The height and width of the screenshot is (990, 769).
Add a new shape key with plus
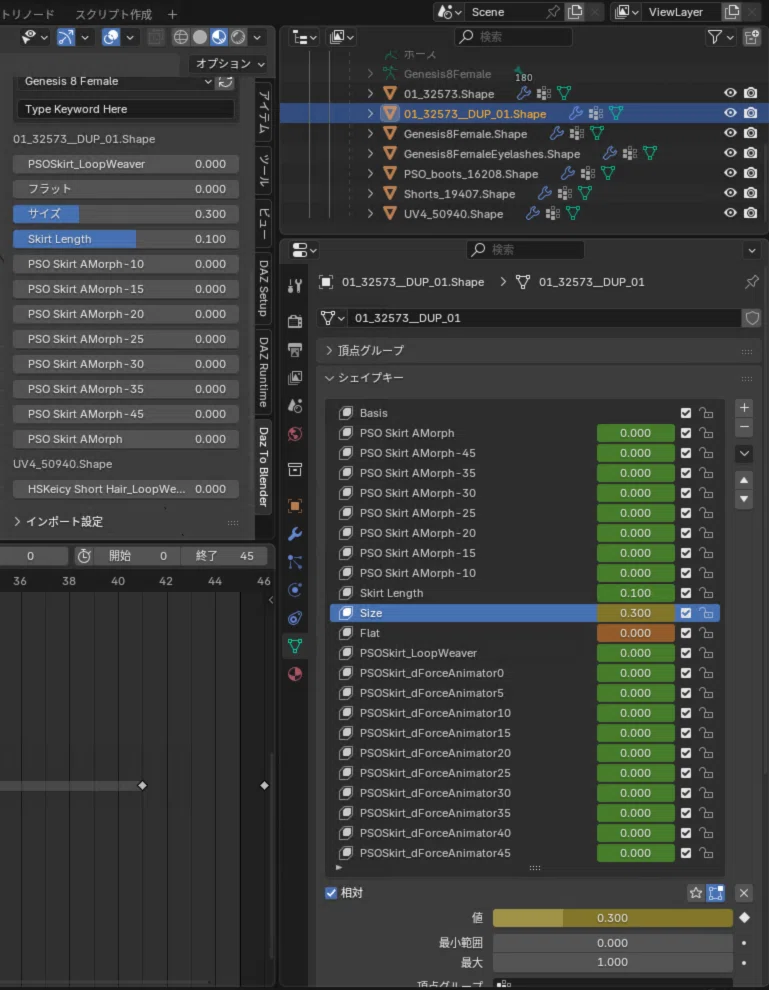(744, 408)
